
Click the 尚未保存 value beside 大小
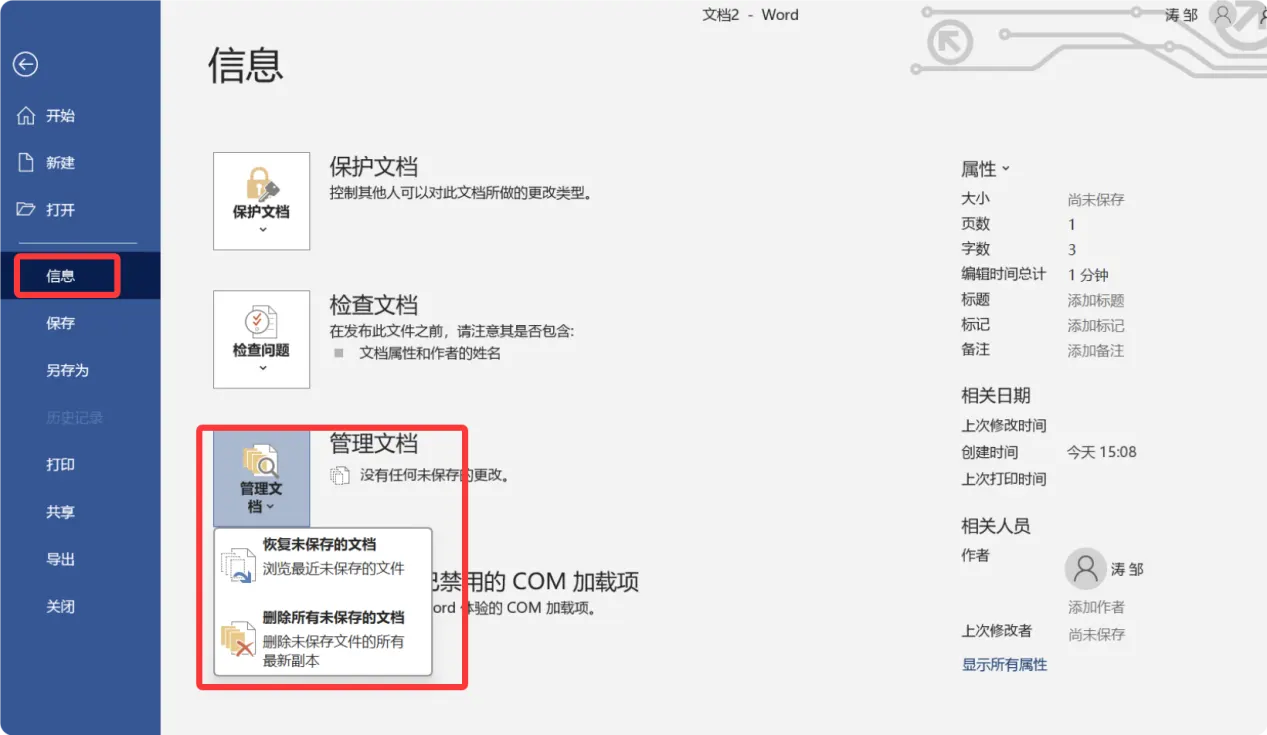click(1096, 199)
